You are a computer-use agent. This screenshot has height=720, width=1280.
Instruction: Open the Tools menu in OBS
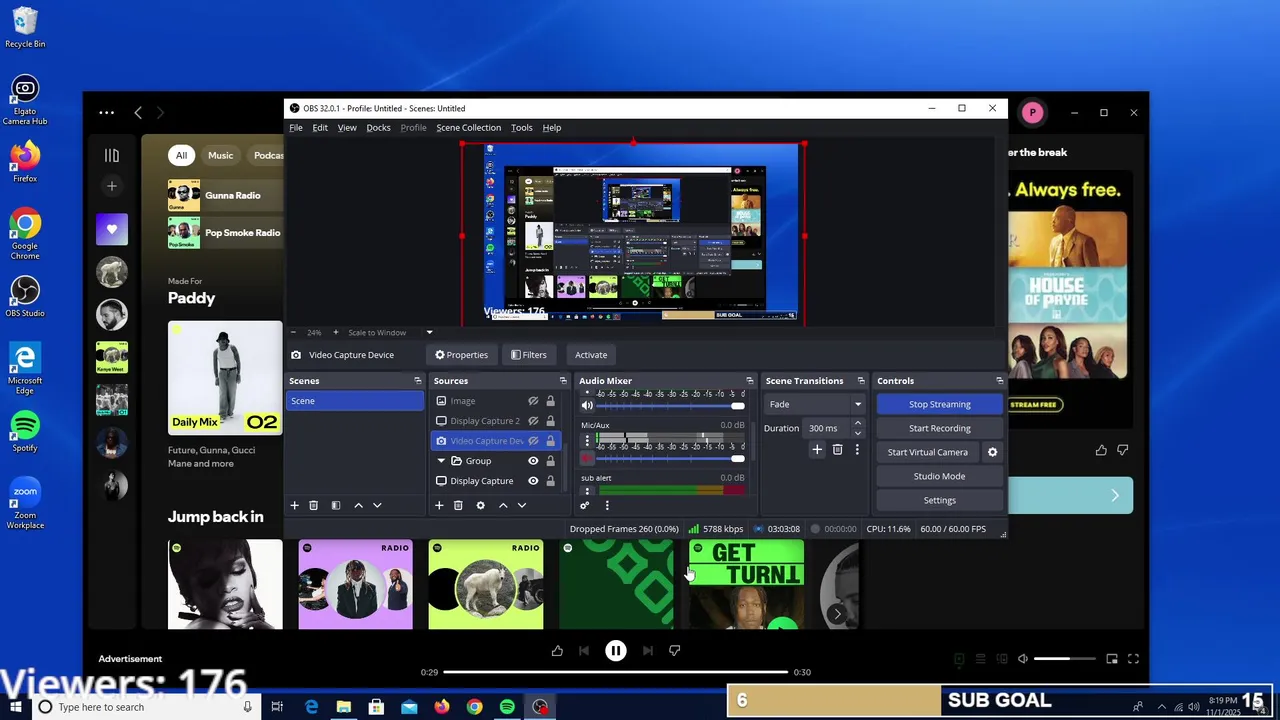tap(521, 128)
